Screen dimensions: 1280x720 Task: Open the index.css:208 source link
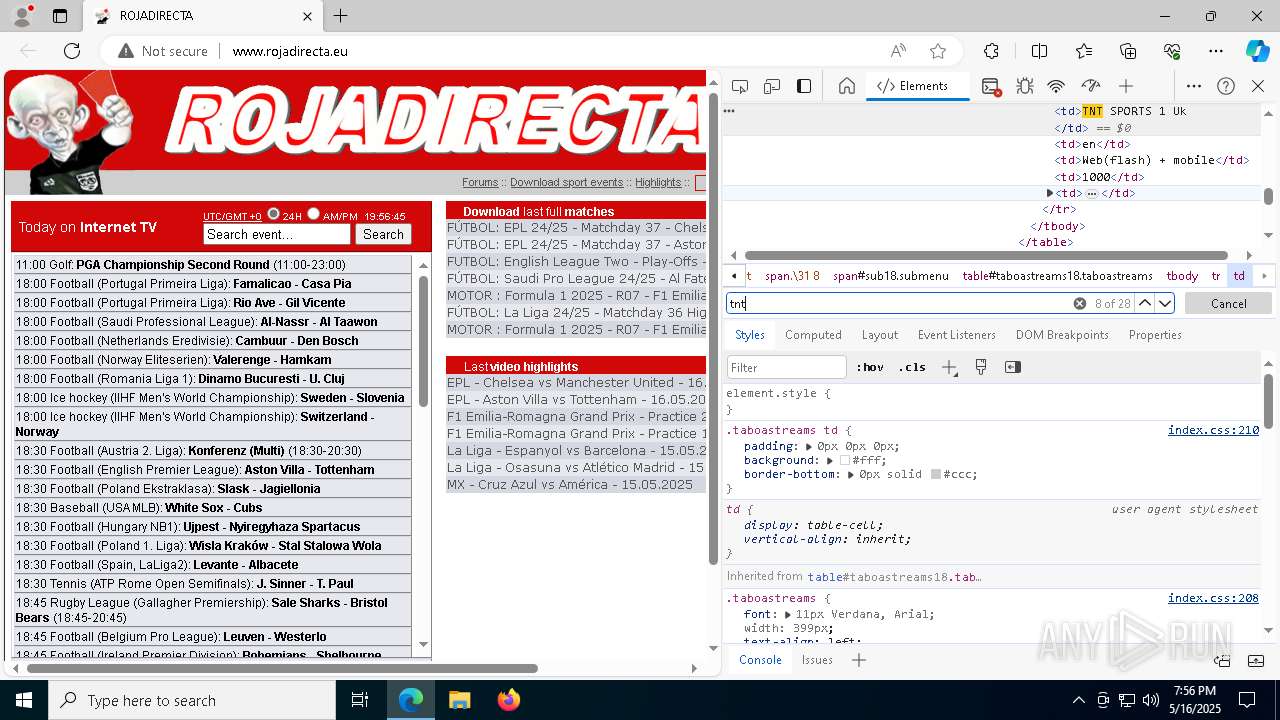pyautogui.click(x=1213, y=598)
